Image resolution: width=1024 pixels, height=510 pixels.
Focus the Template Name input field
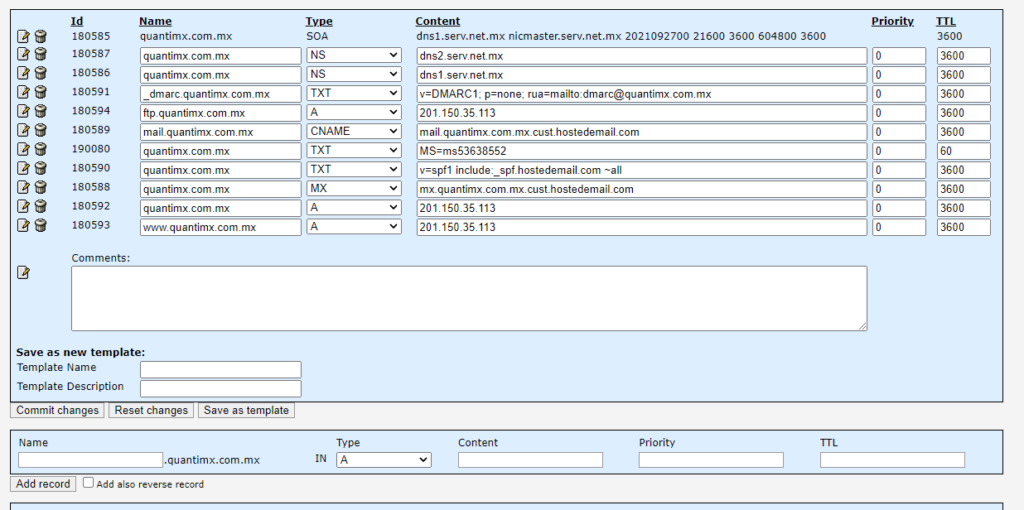coord(220,369)
